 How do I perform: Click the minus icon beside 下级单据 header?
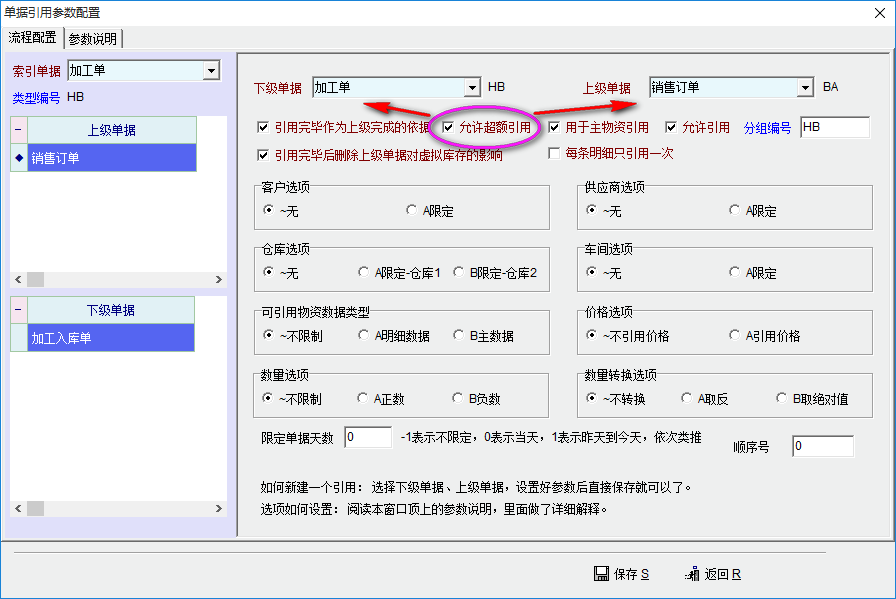pos(18,310)
